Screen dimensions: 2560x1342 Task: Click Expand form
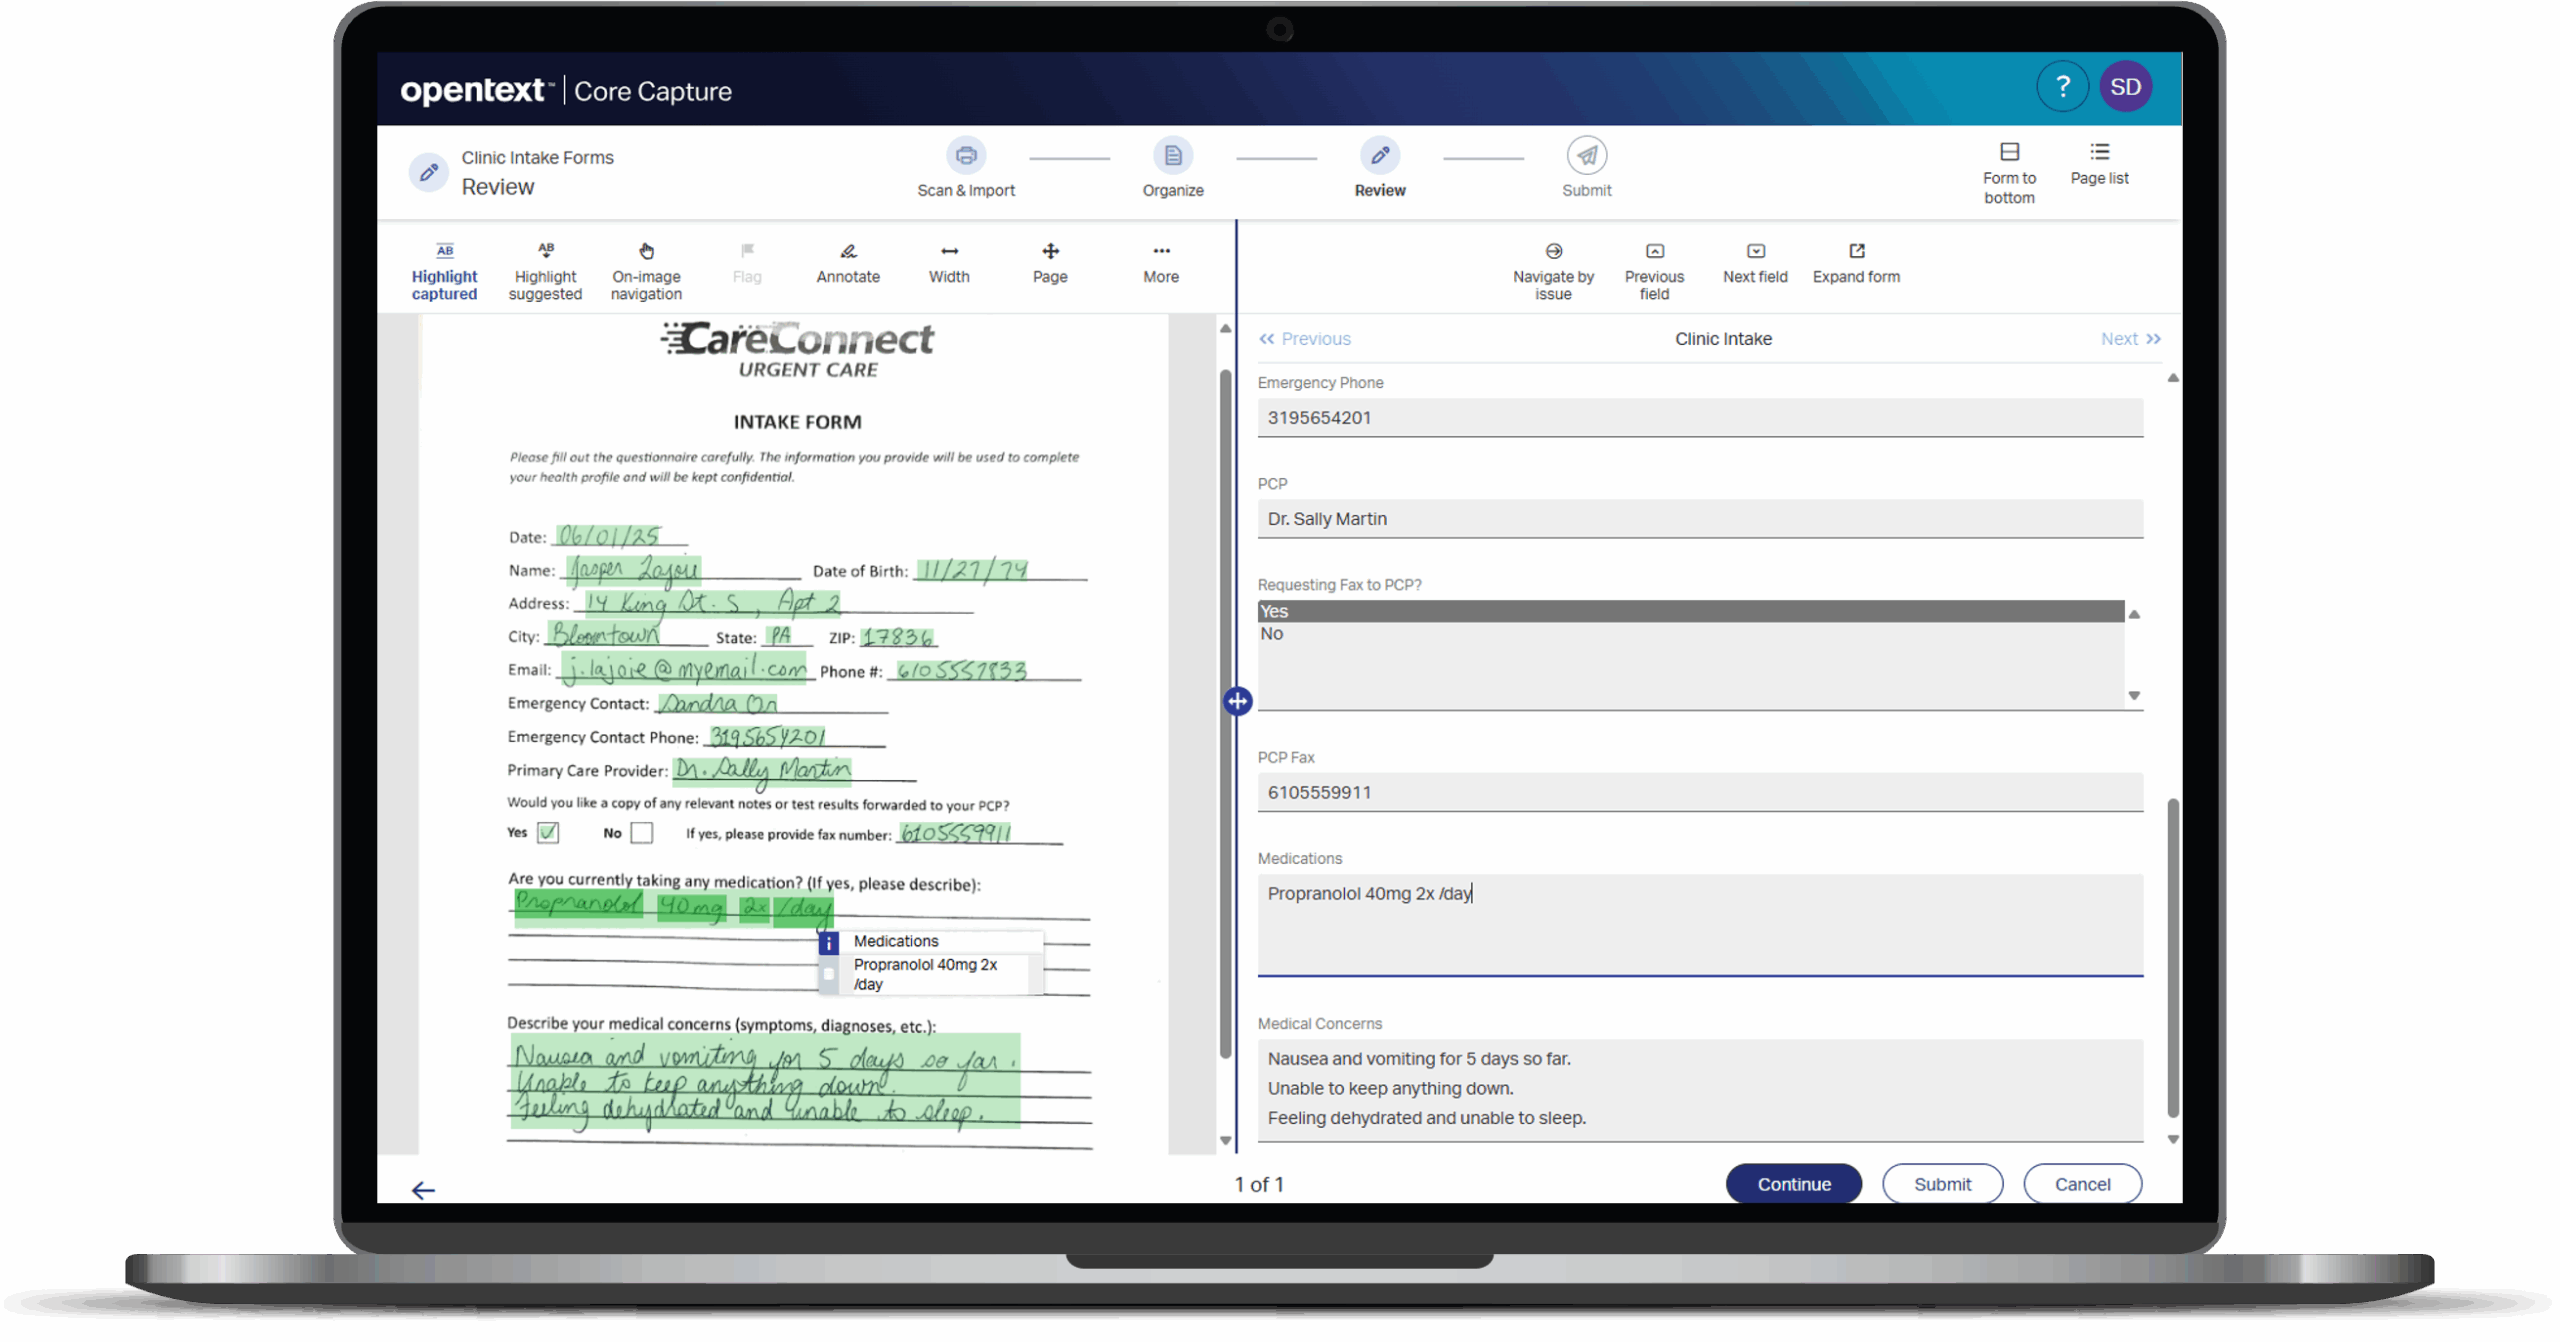click(x=1856, y=265)
